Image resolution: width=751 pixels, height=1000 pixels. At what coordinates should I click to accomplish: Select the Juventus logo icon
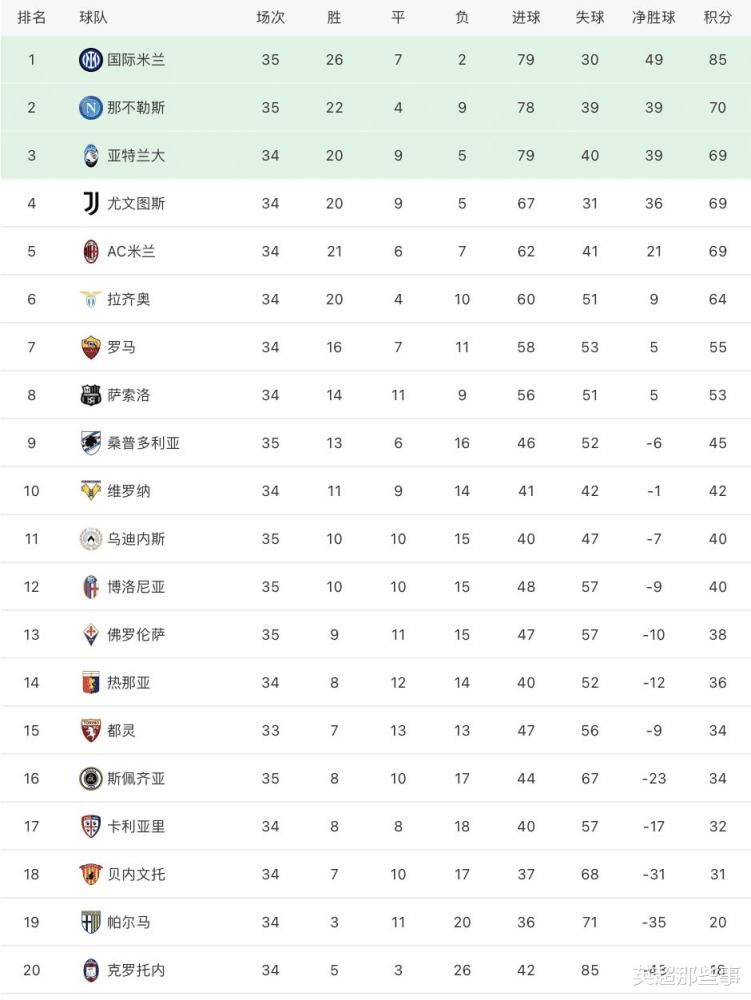coord(91,203)
